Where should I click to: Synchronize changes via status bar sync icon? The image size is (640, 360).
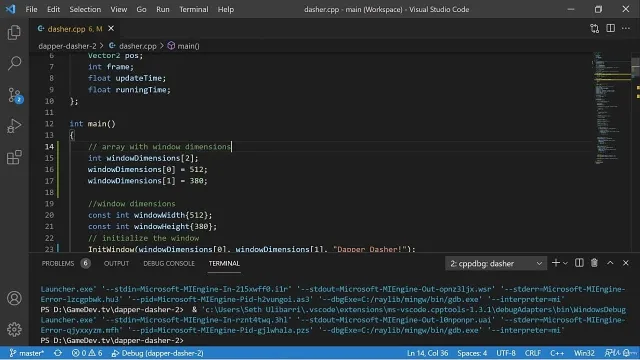click(58, 353)
